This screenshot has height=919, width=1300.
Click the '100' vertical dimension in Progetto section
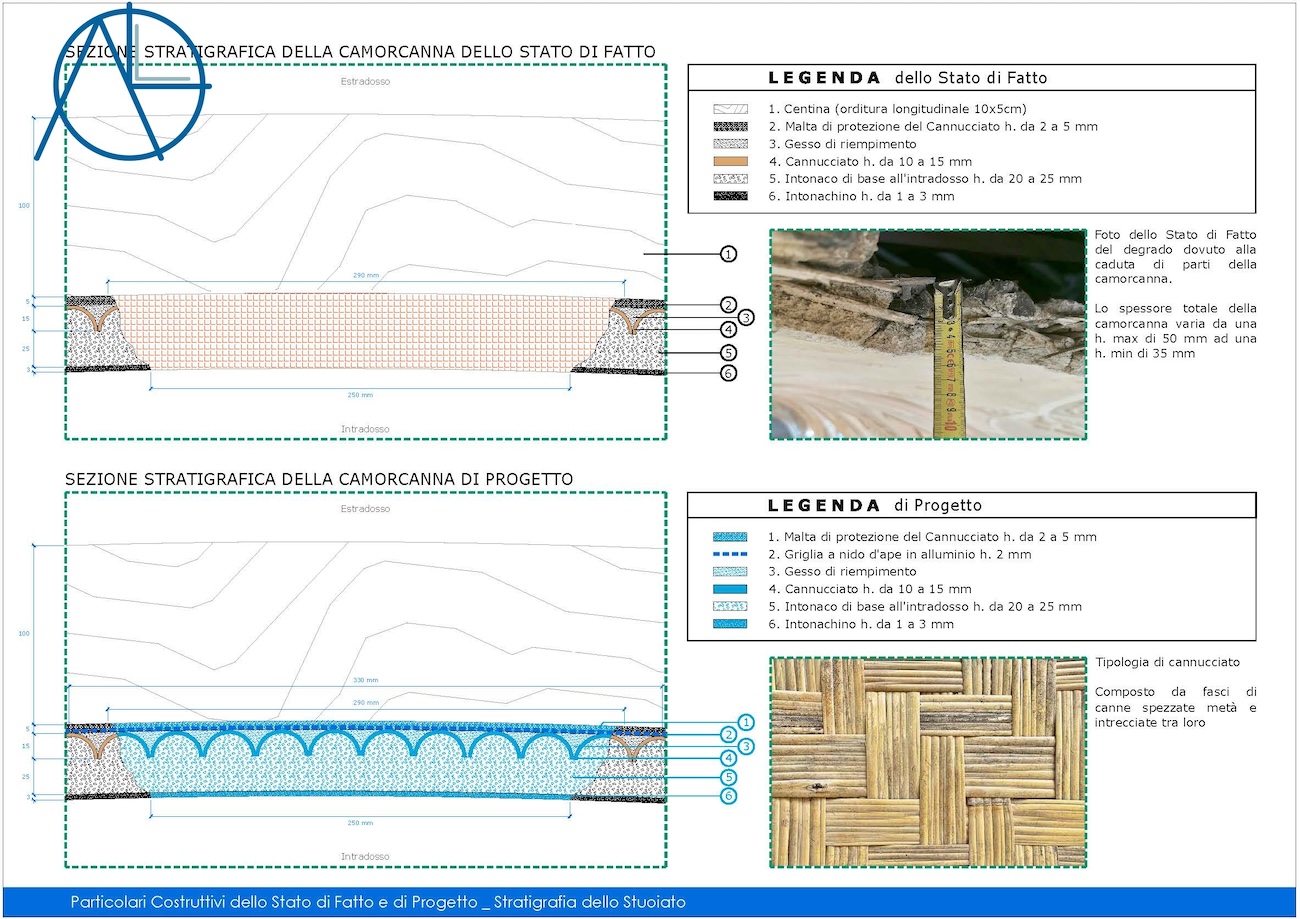click(24, 634)
